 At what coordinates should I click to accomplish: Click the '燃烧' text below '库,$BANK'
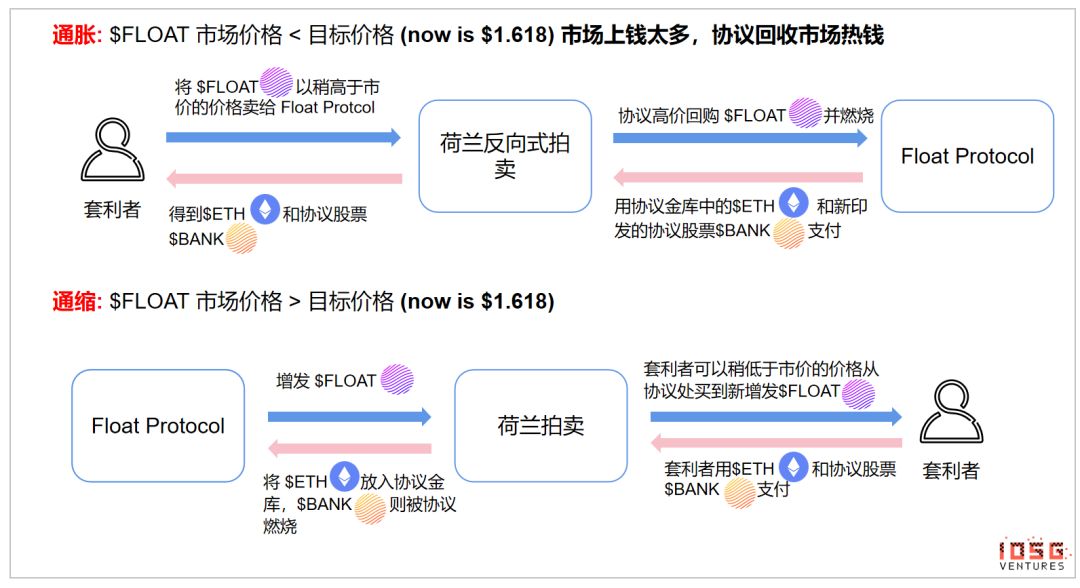pyautogui.click(x=280, y=526)
